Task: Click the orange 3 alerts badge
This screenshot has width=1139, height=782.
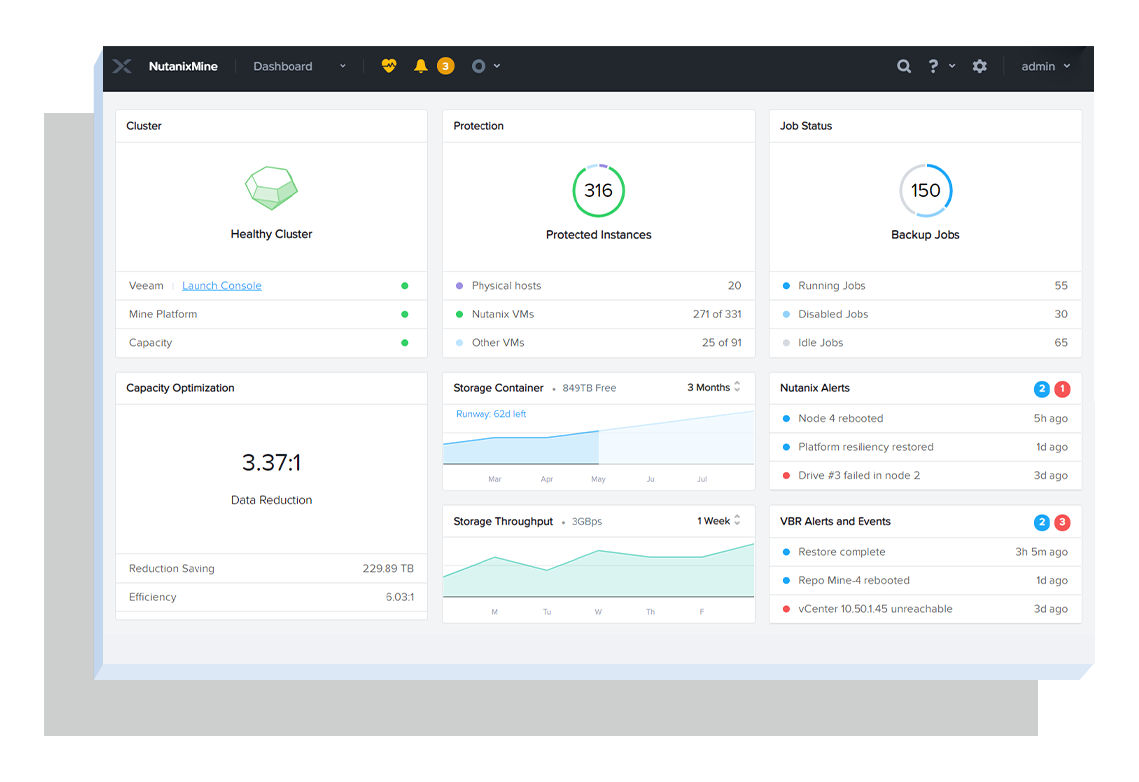Action: click(446, 66)
